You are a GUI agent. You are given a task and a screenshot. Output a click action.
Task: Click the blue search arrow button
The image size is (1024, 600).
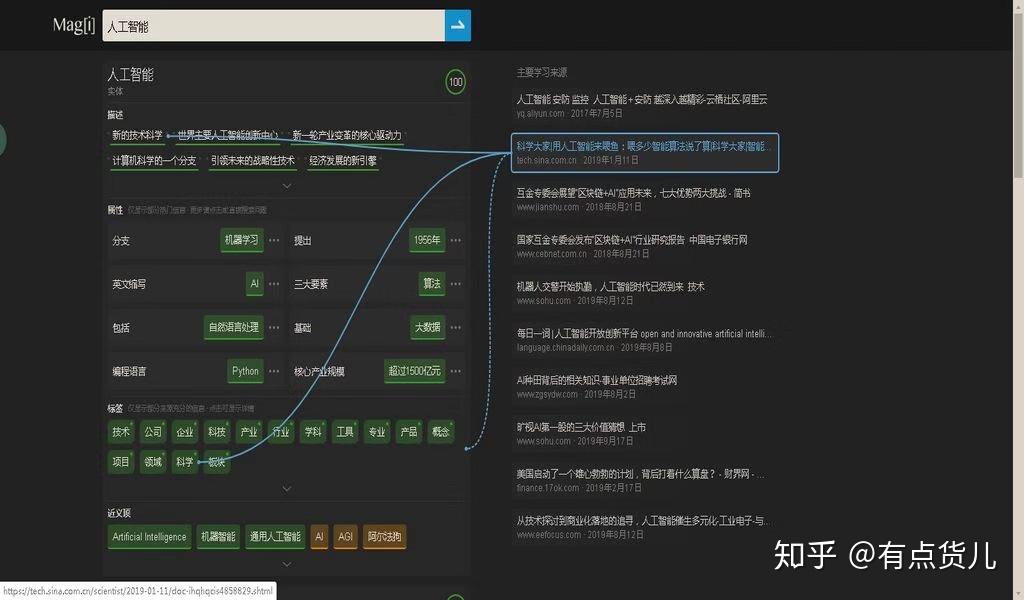tap(457, 25)
